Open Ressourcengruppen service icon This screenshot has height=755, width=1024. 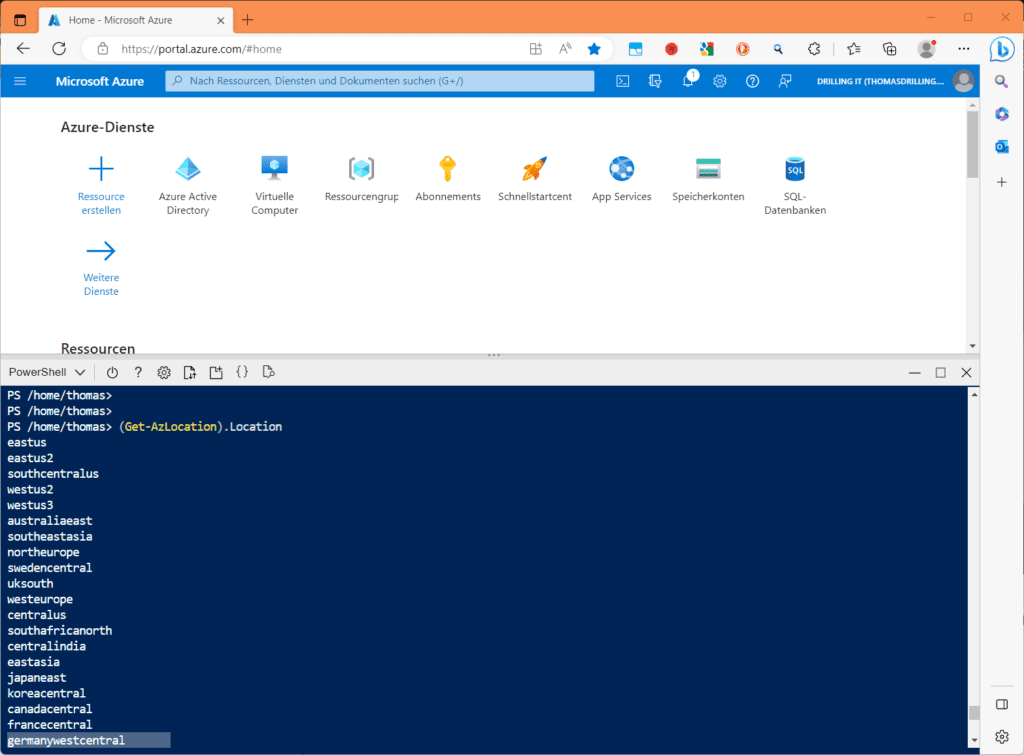tap(361, 169)
